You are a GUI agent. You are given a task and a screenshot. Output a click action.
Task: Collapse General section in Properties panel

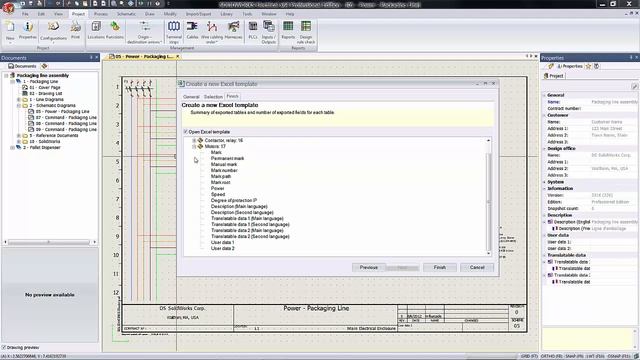tap(544, 95)
